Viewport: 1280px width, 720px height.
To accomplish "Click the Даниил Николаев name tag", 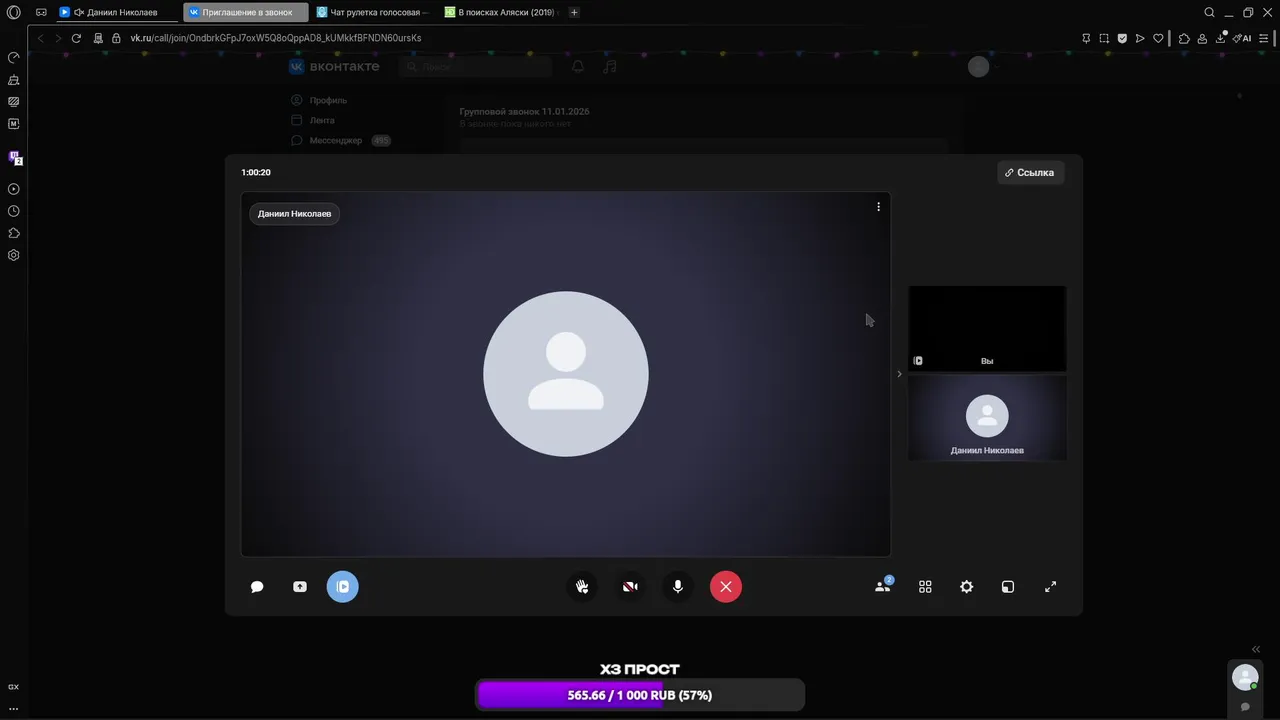I will [294, 214].
